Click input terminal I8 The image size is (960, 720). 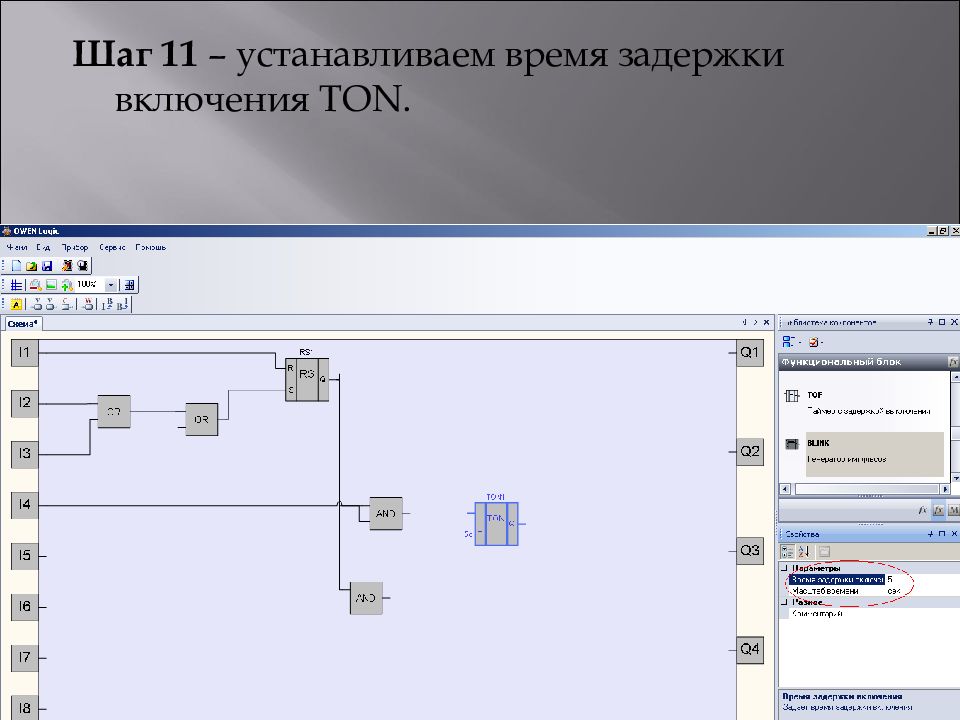(x=24, y=708)
